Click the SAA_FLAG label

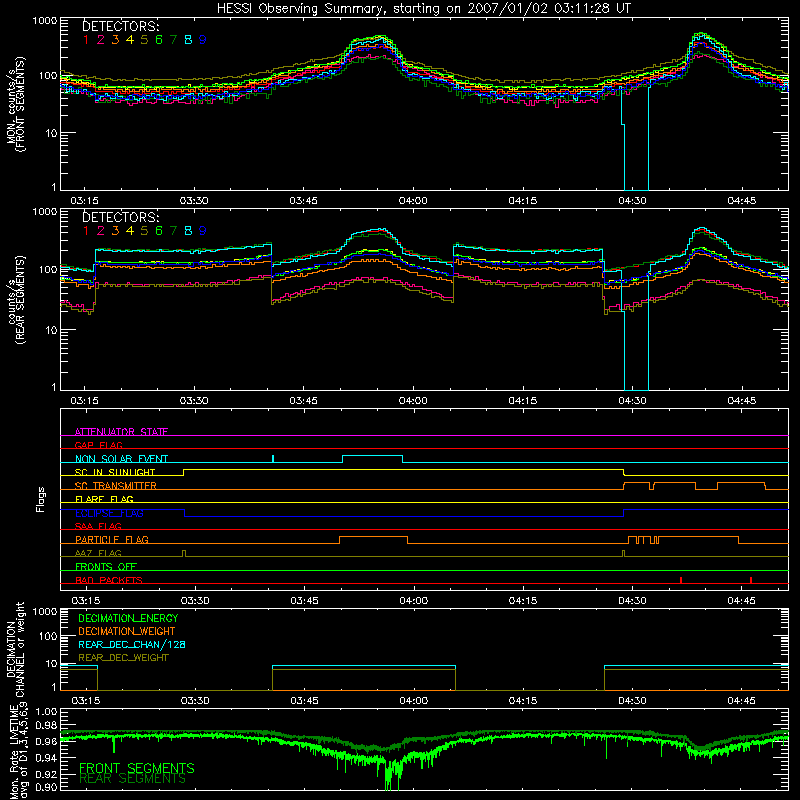tap(98, 526)
